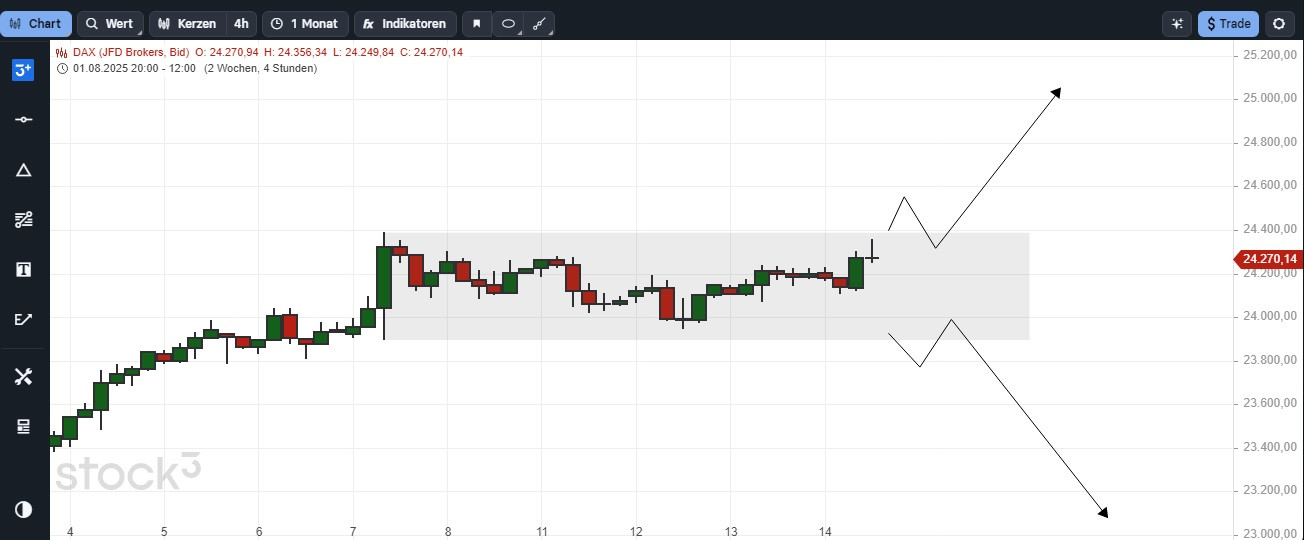Select the arrow drawing tool in sidebar
This screenshot has width=1304, height=540.
pos(23,320)
